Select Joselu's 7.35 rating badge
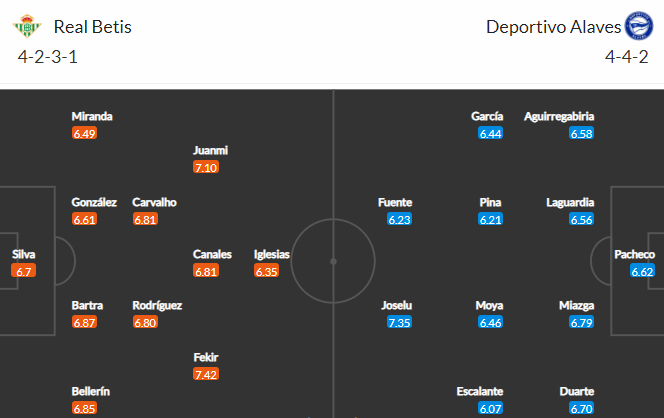Viewport: 664px width, 418px height. tap(399, 322)
